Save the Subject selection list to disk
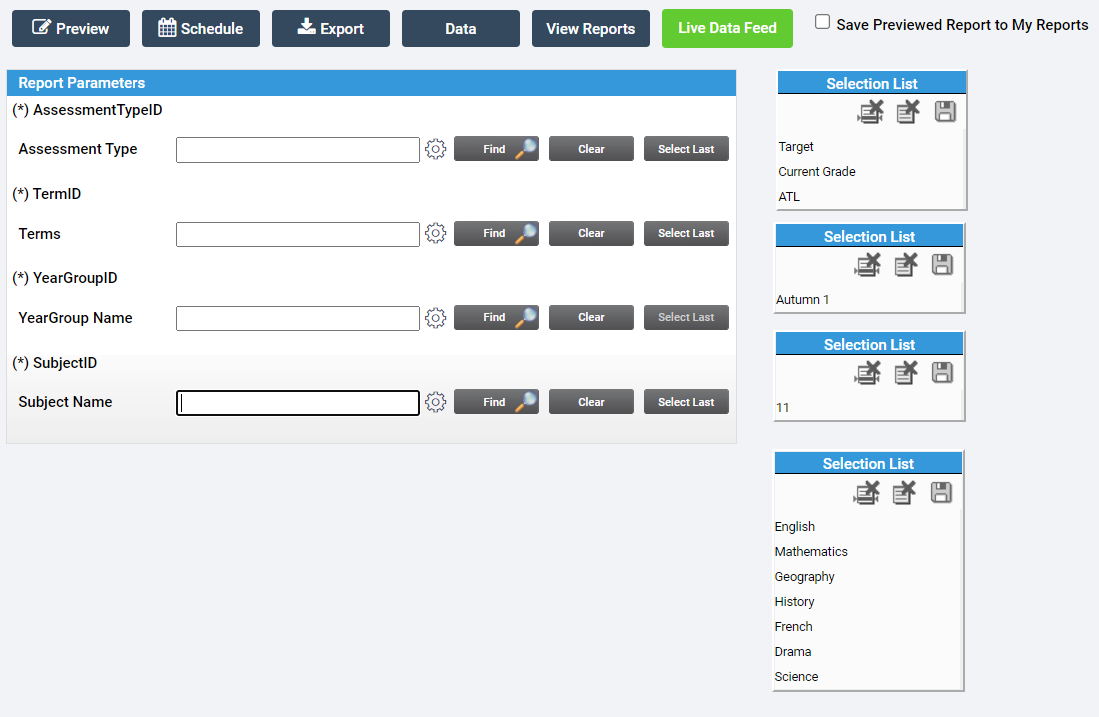1099x717 pixels. pyautogui.click(x=941, y=492)
